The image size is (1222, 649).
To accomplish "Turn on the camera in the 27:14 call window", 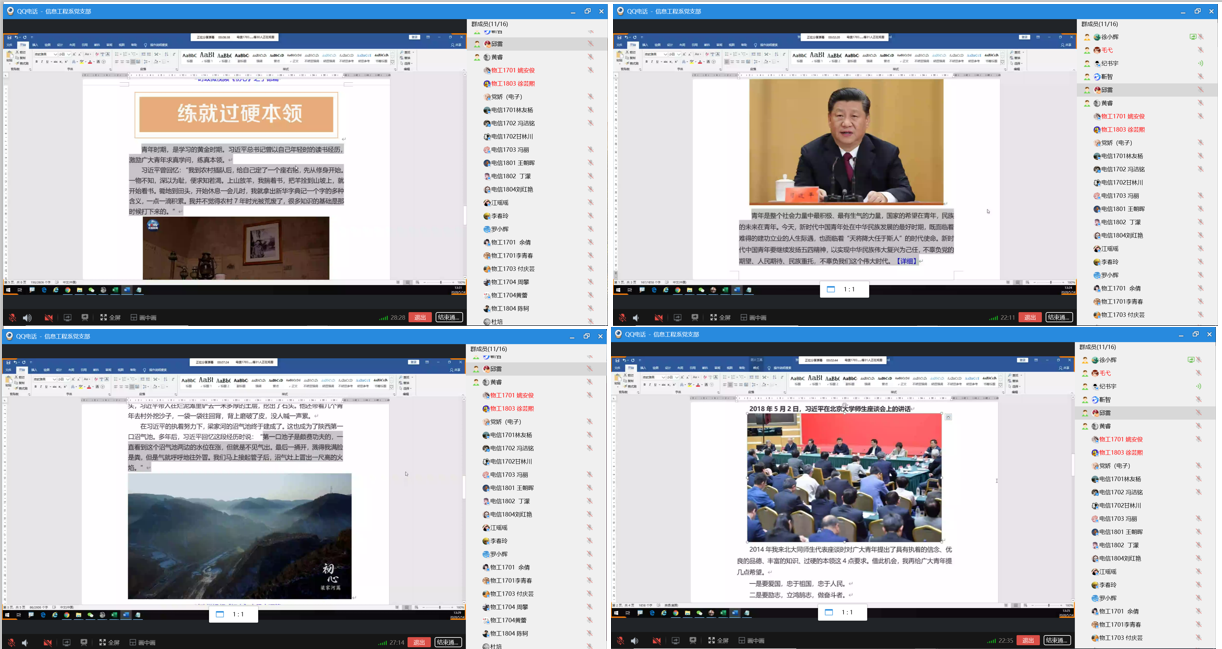I will 48,642.
